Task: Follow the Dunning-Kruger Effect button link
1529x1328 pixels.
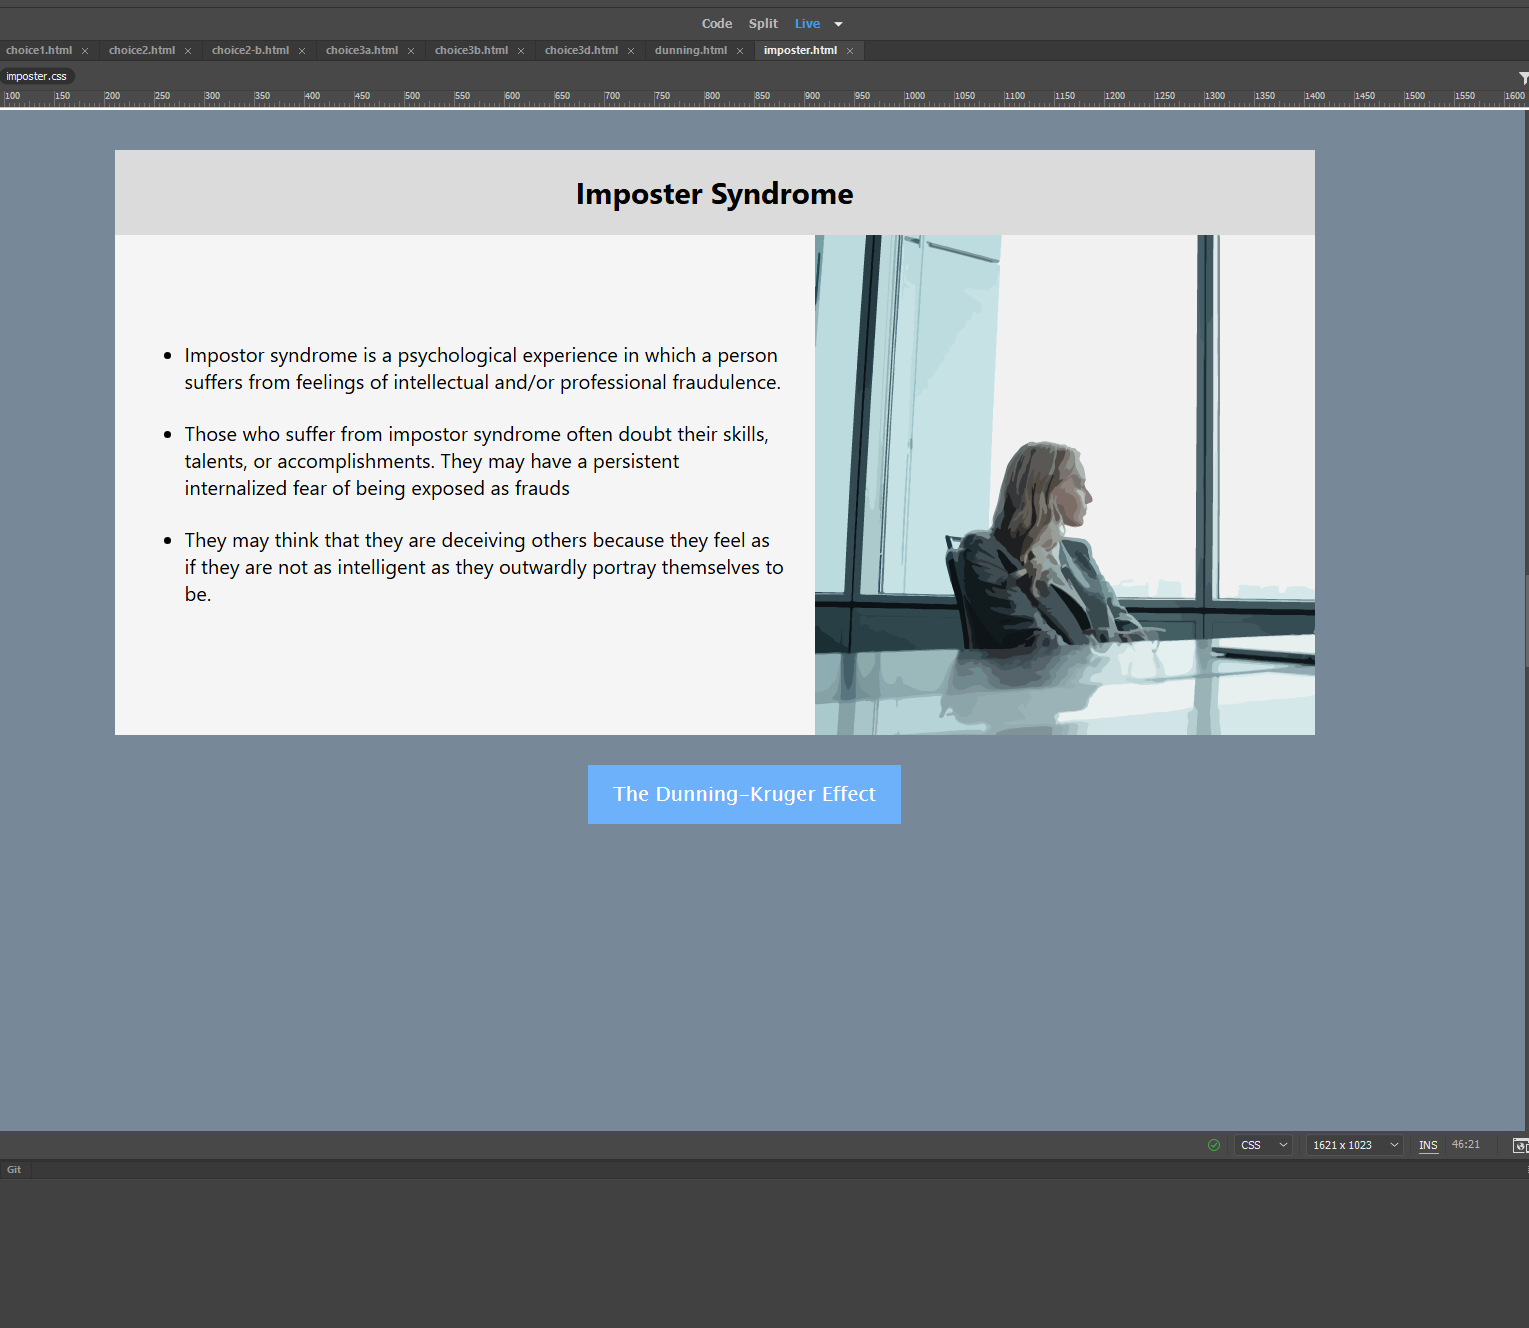Action: [744, 794]
